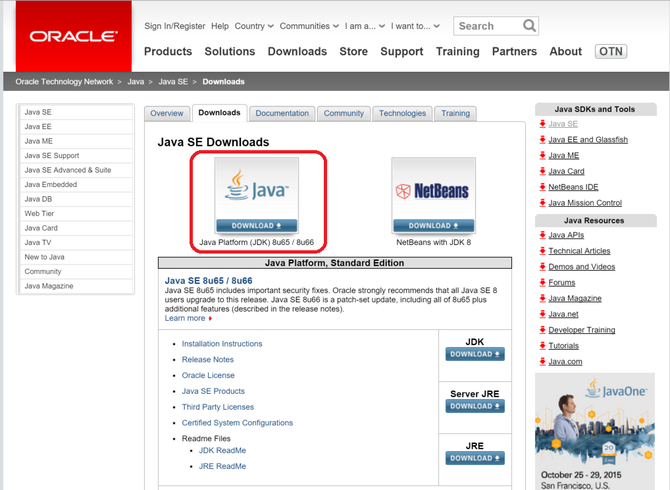Open the Country dropdown
This screenshot has width=670, height=490.
coord(254,26)
